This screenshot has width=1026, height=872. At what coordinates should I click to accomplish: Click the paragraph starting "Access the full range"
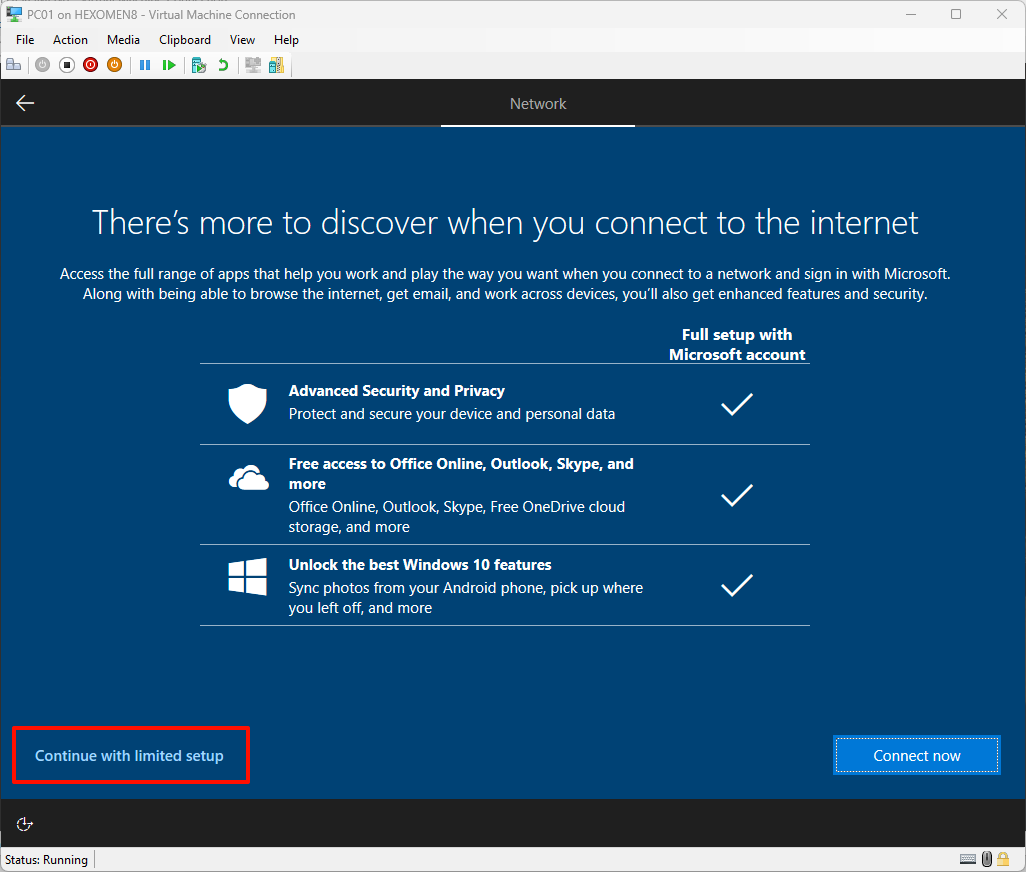[x=505, y=284]
